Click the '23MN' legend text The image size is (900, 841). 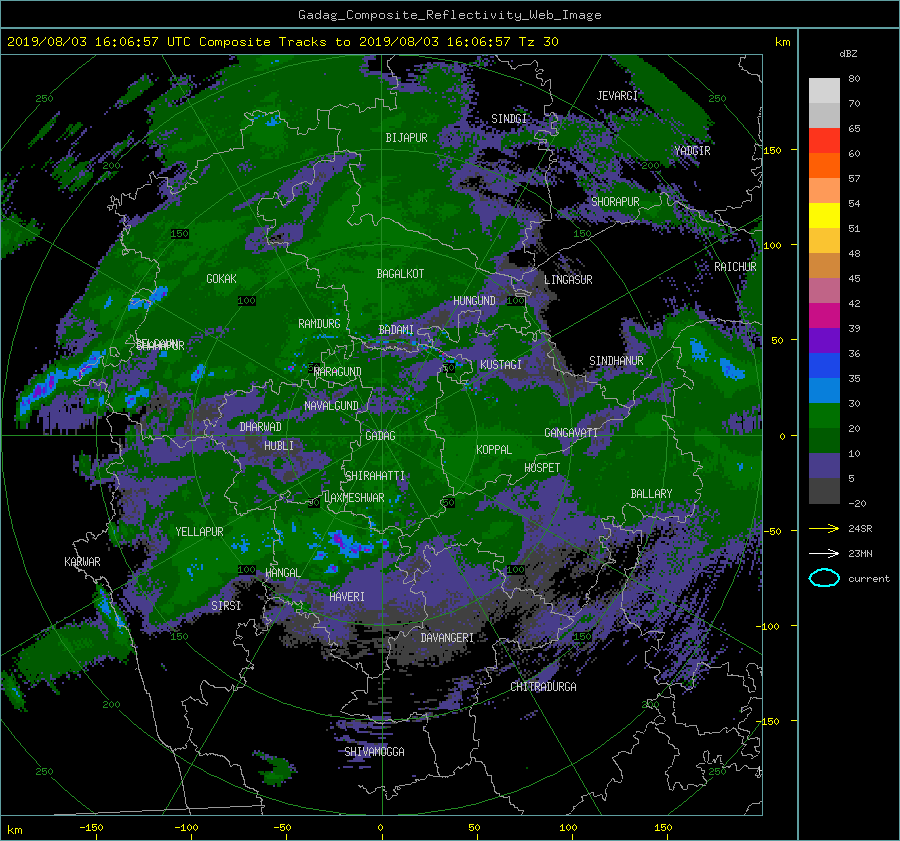pyautogui.click(x=860, y=553)
